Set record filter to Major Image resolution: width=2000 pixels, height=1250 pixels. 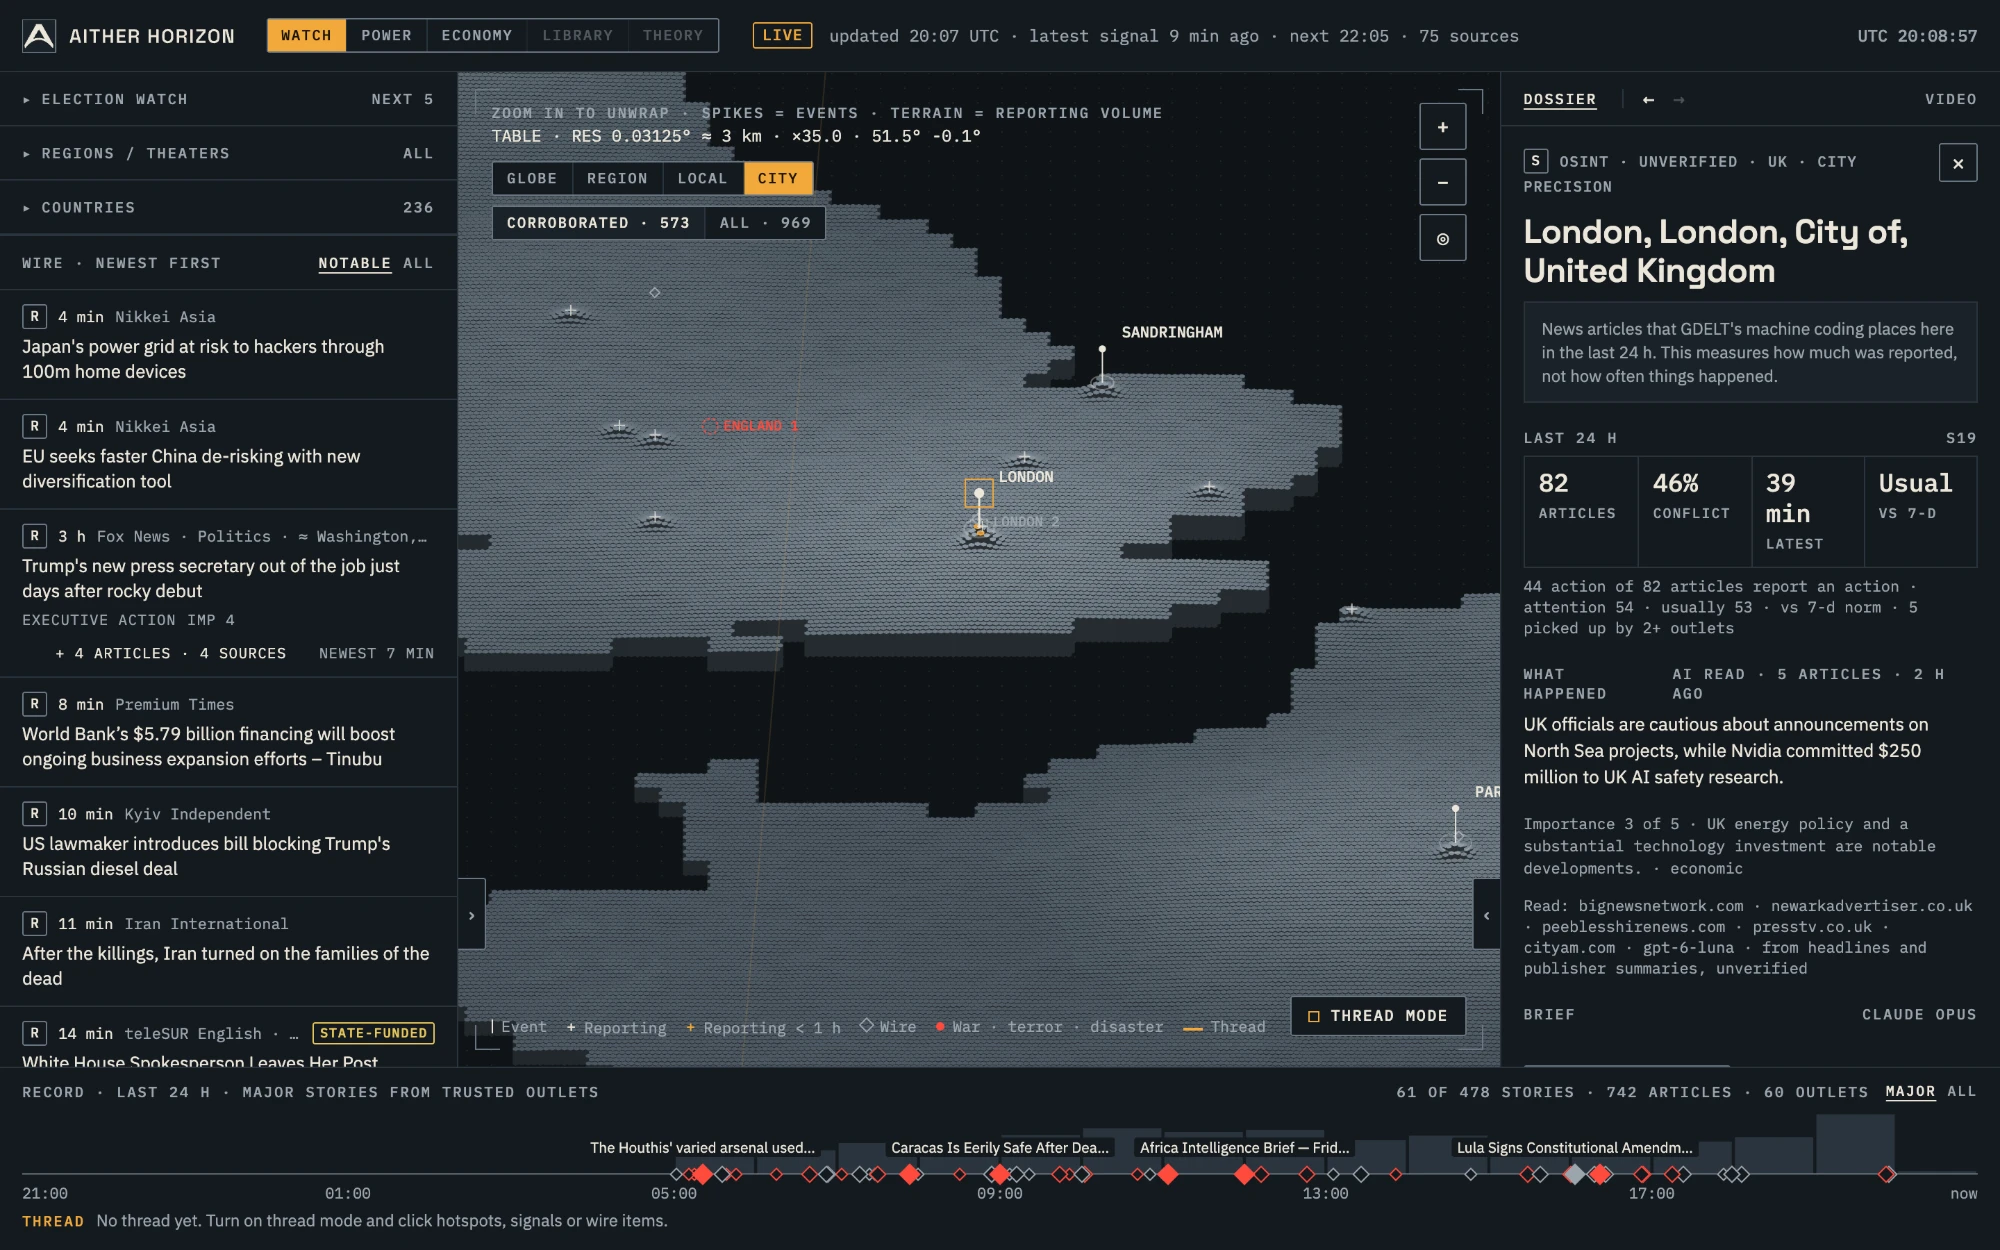[x=1910, y=1092]
